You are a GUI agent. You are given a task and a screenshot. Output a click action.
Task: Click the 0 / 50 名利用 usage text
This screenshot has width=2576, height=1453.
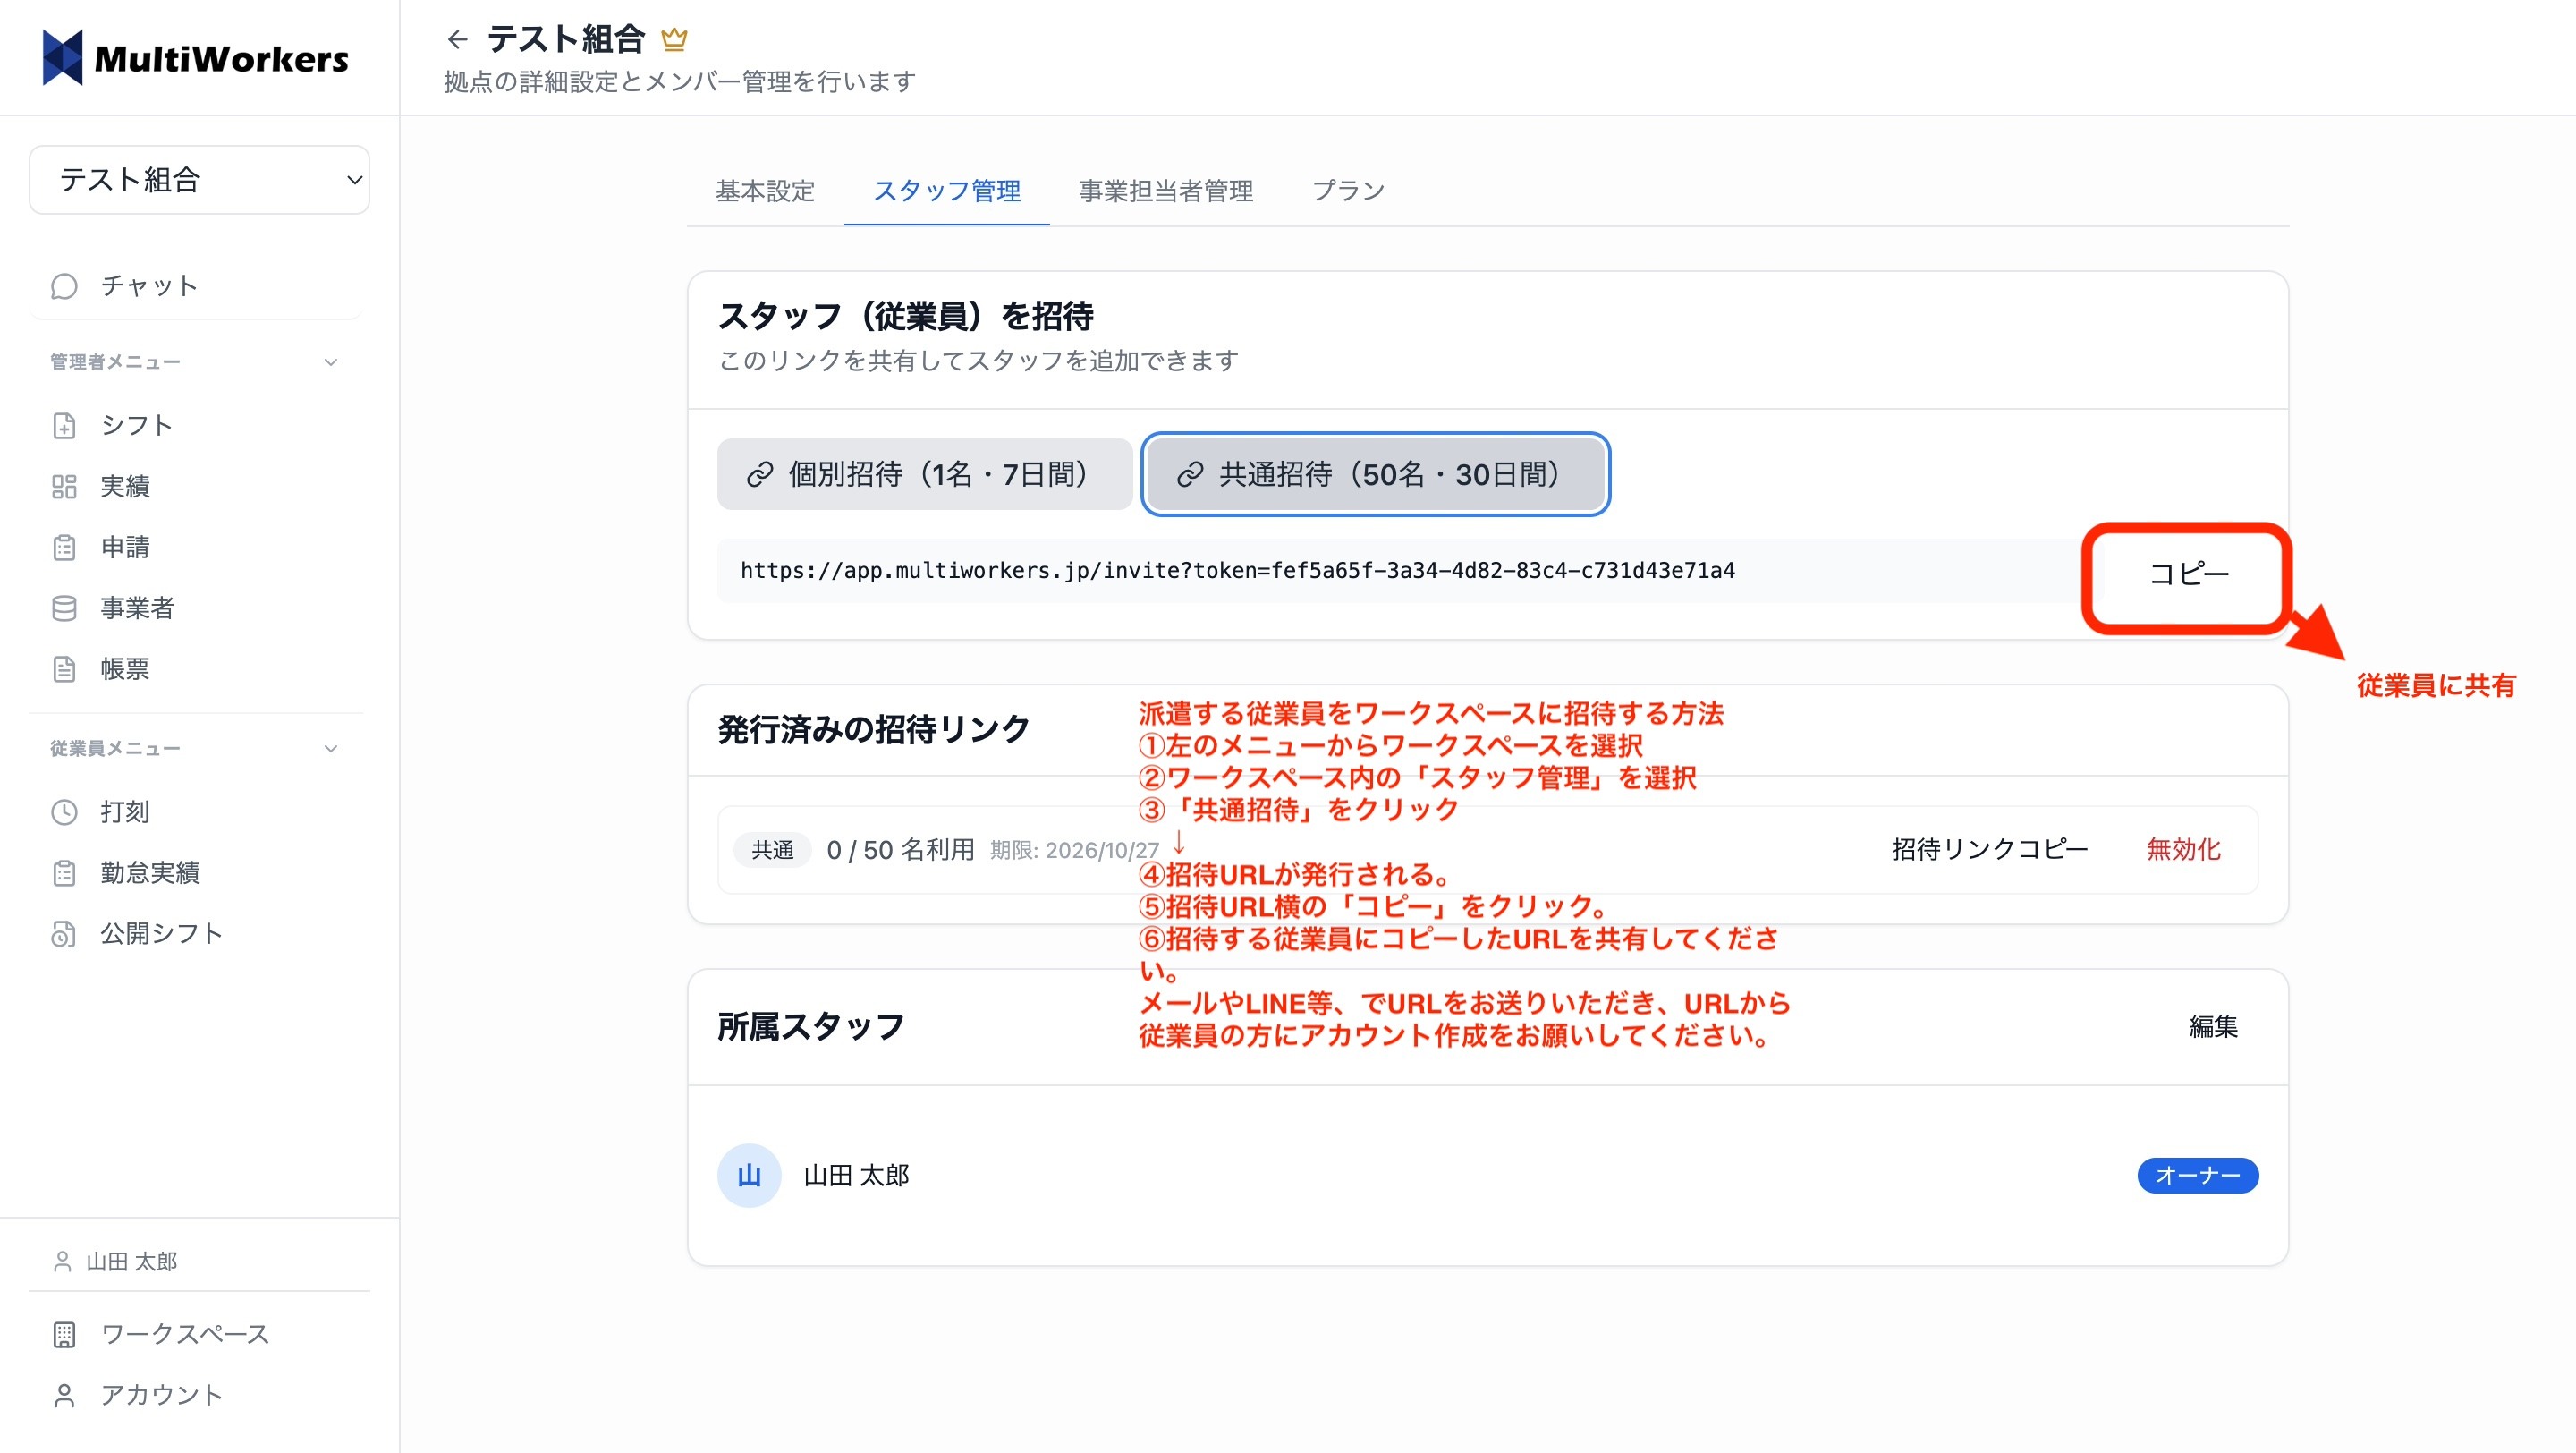900,850
